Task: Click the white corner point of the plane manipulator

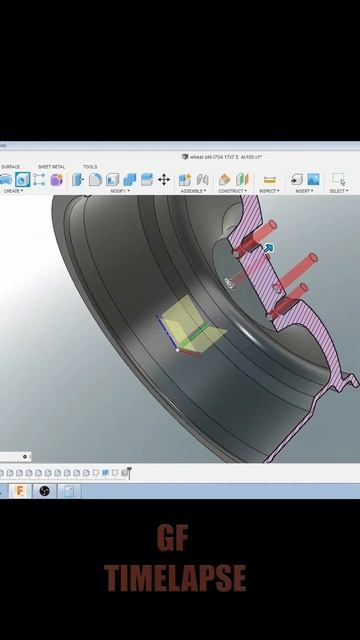Action: pyautogui.click(x=177, y=350)
